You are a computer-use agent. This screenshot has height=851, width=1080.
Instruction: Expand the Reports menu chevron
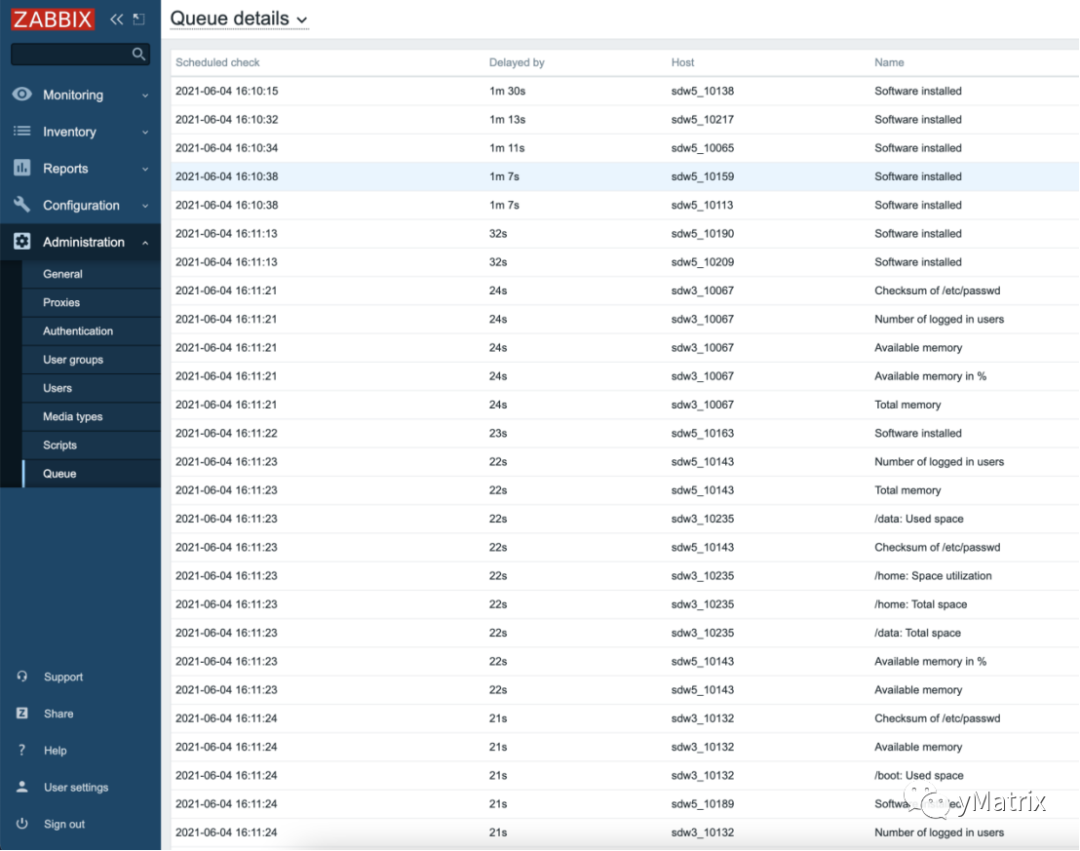[x=145, y=169]
